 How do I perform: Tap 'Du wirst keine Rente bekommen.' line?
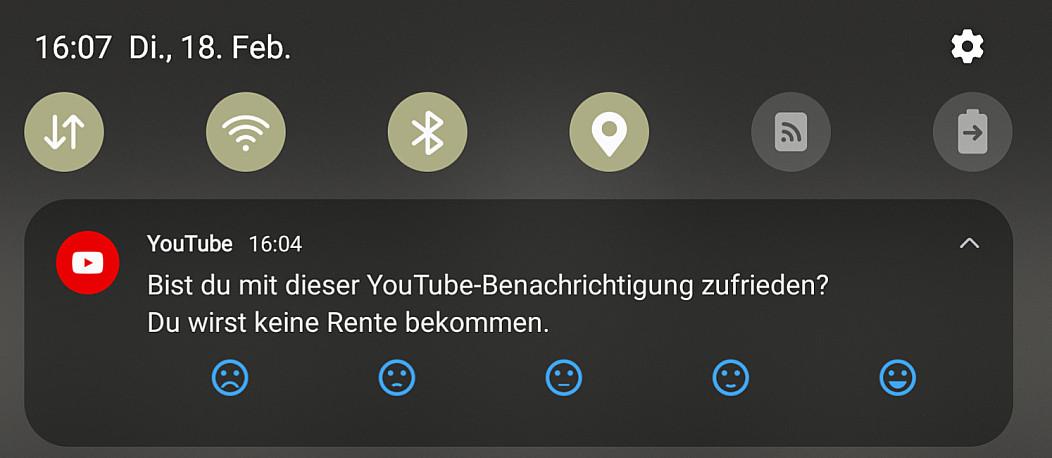348,324
